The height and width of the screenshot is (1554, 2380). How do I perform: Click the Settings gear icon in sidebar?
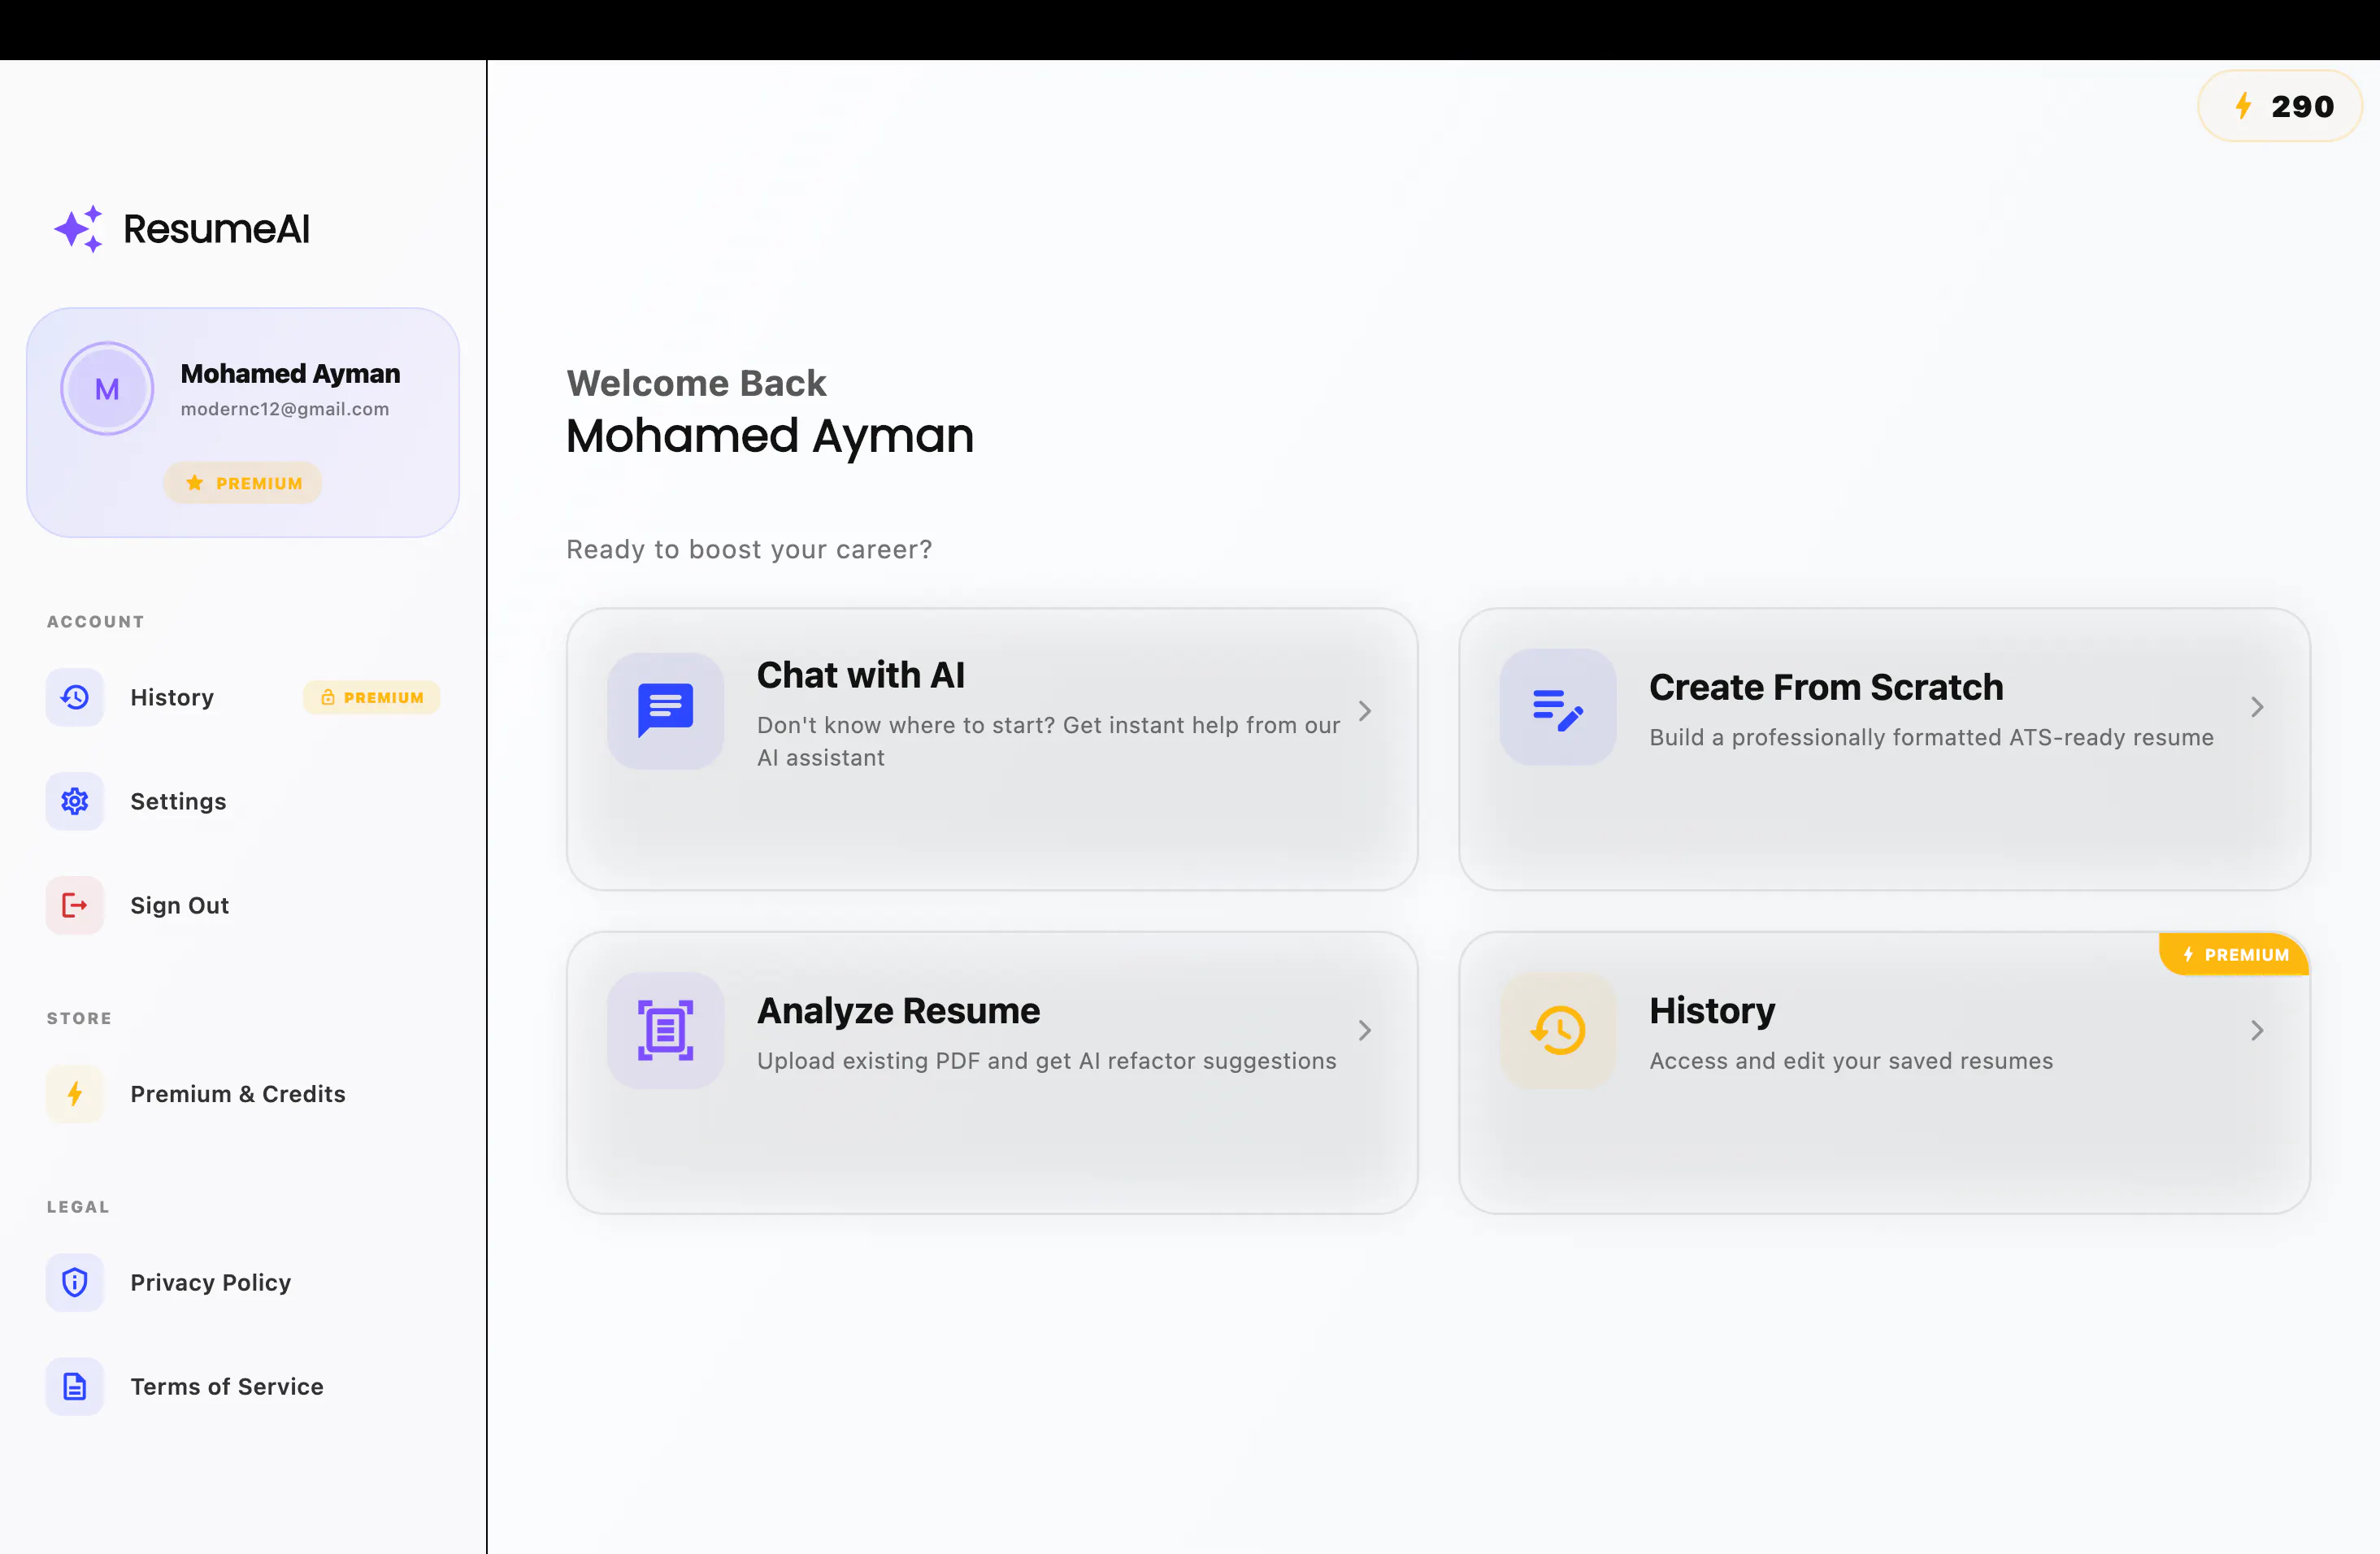[75, 801]
